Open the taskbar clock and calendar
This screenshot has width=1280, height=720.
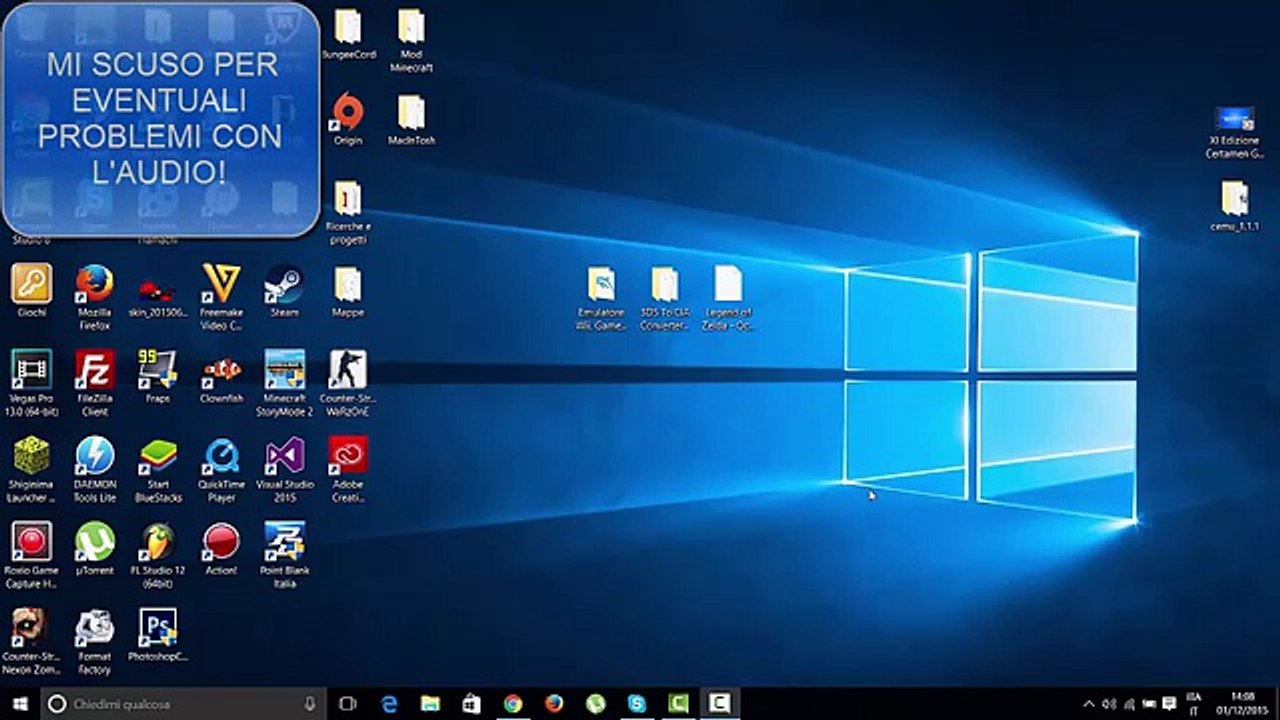(x=1243, y=704)
